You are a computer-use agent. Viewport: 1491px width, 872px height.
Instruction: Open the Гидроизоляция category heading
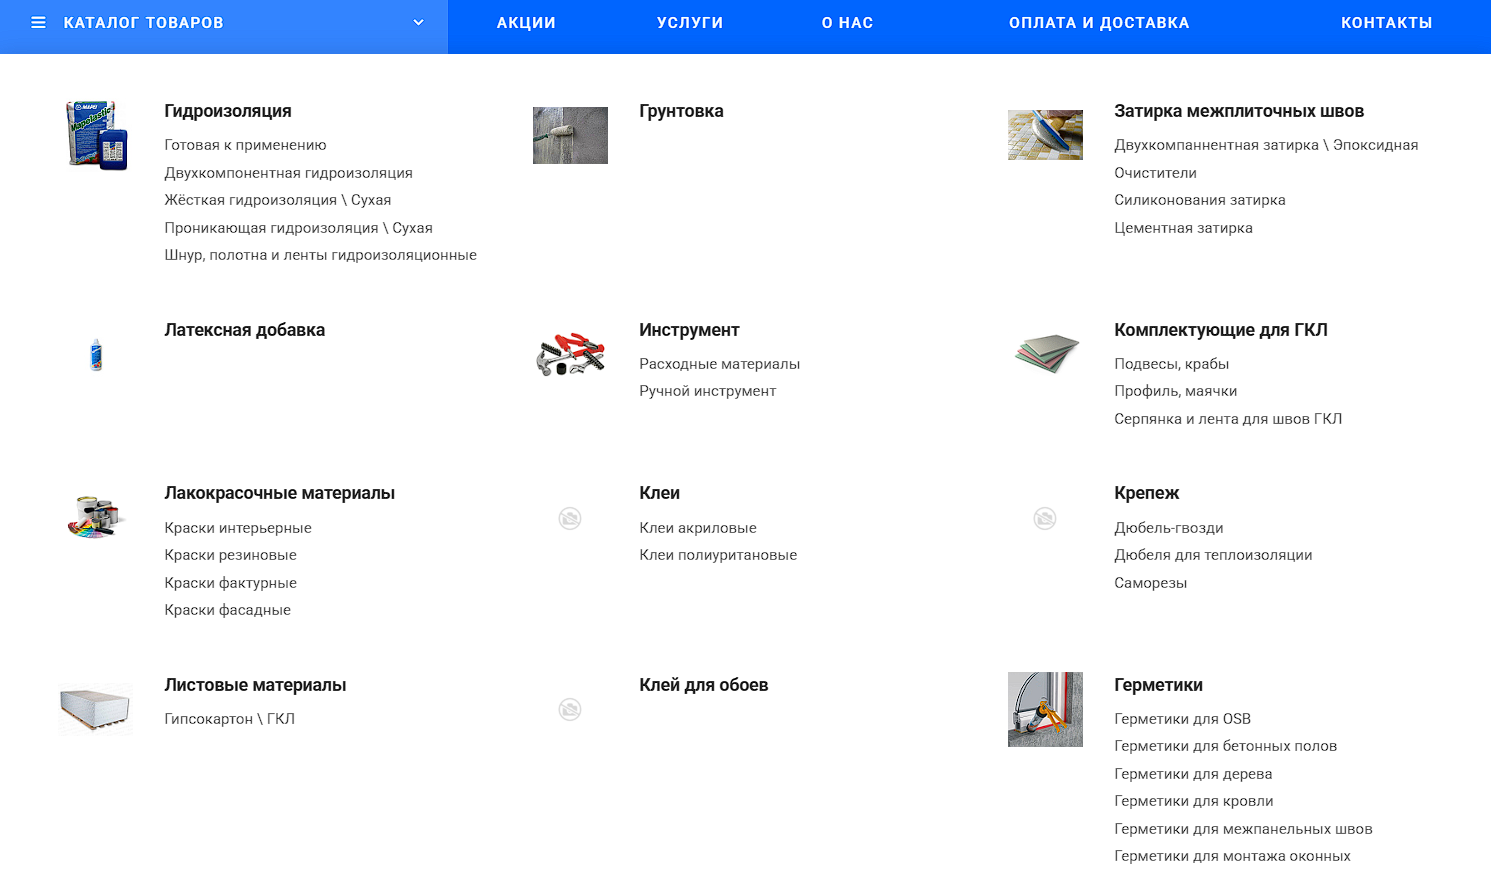click(228, 111)
